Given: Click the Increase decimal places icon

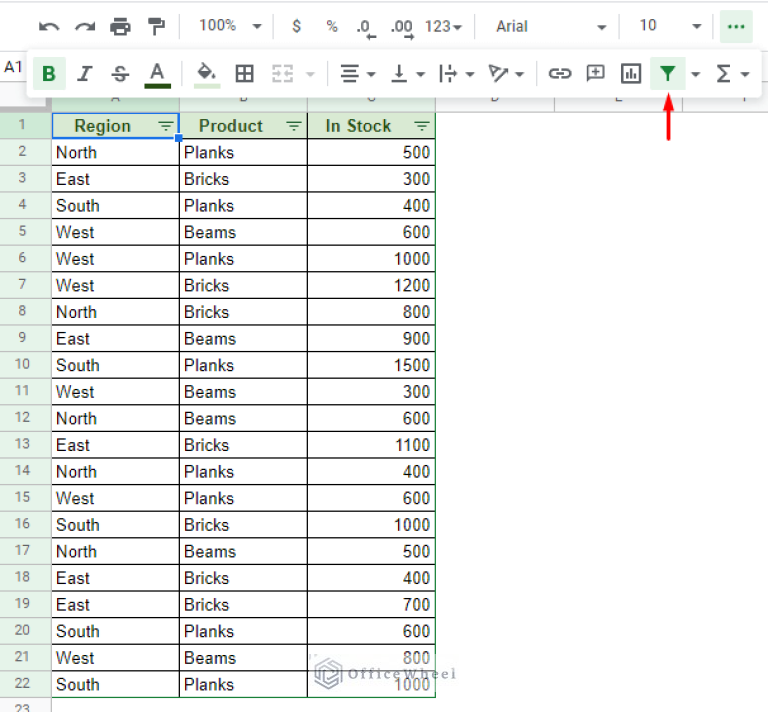Looking at the screenshot, I should (402, 27).
